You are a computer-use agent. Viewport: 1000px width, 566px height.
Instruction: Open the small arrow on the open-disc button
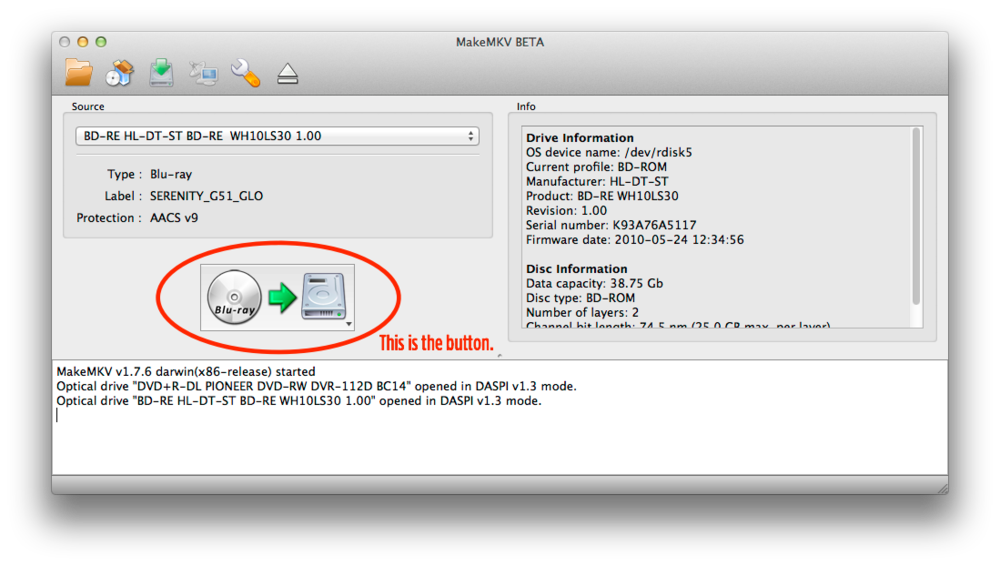(349, 324)
